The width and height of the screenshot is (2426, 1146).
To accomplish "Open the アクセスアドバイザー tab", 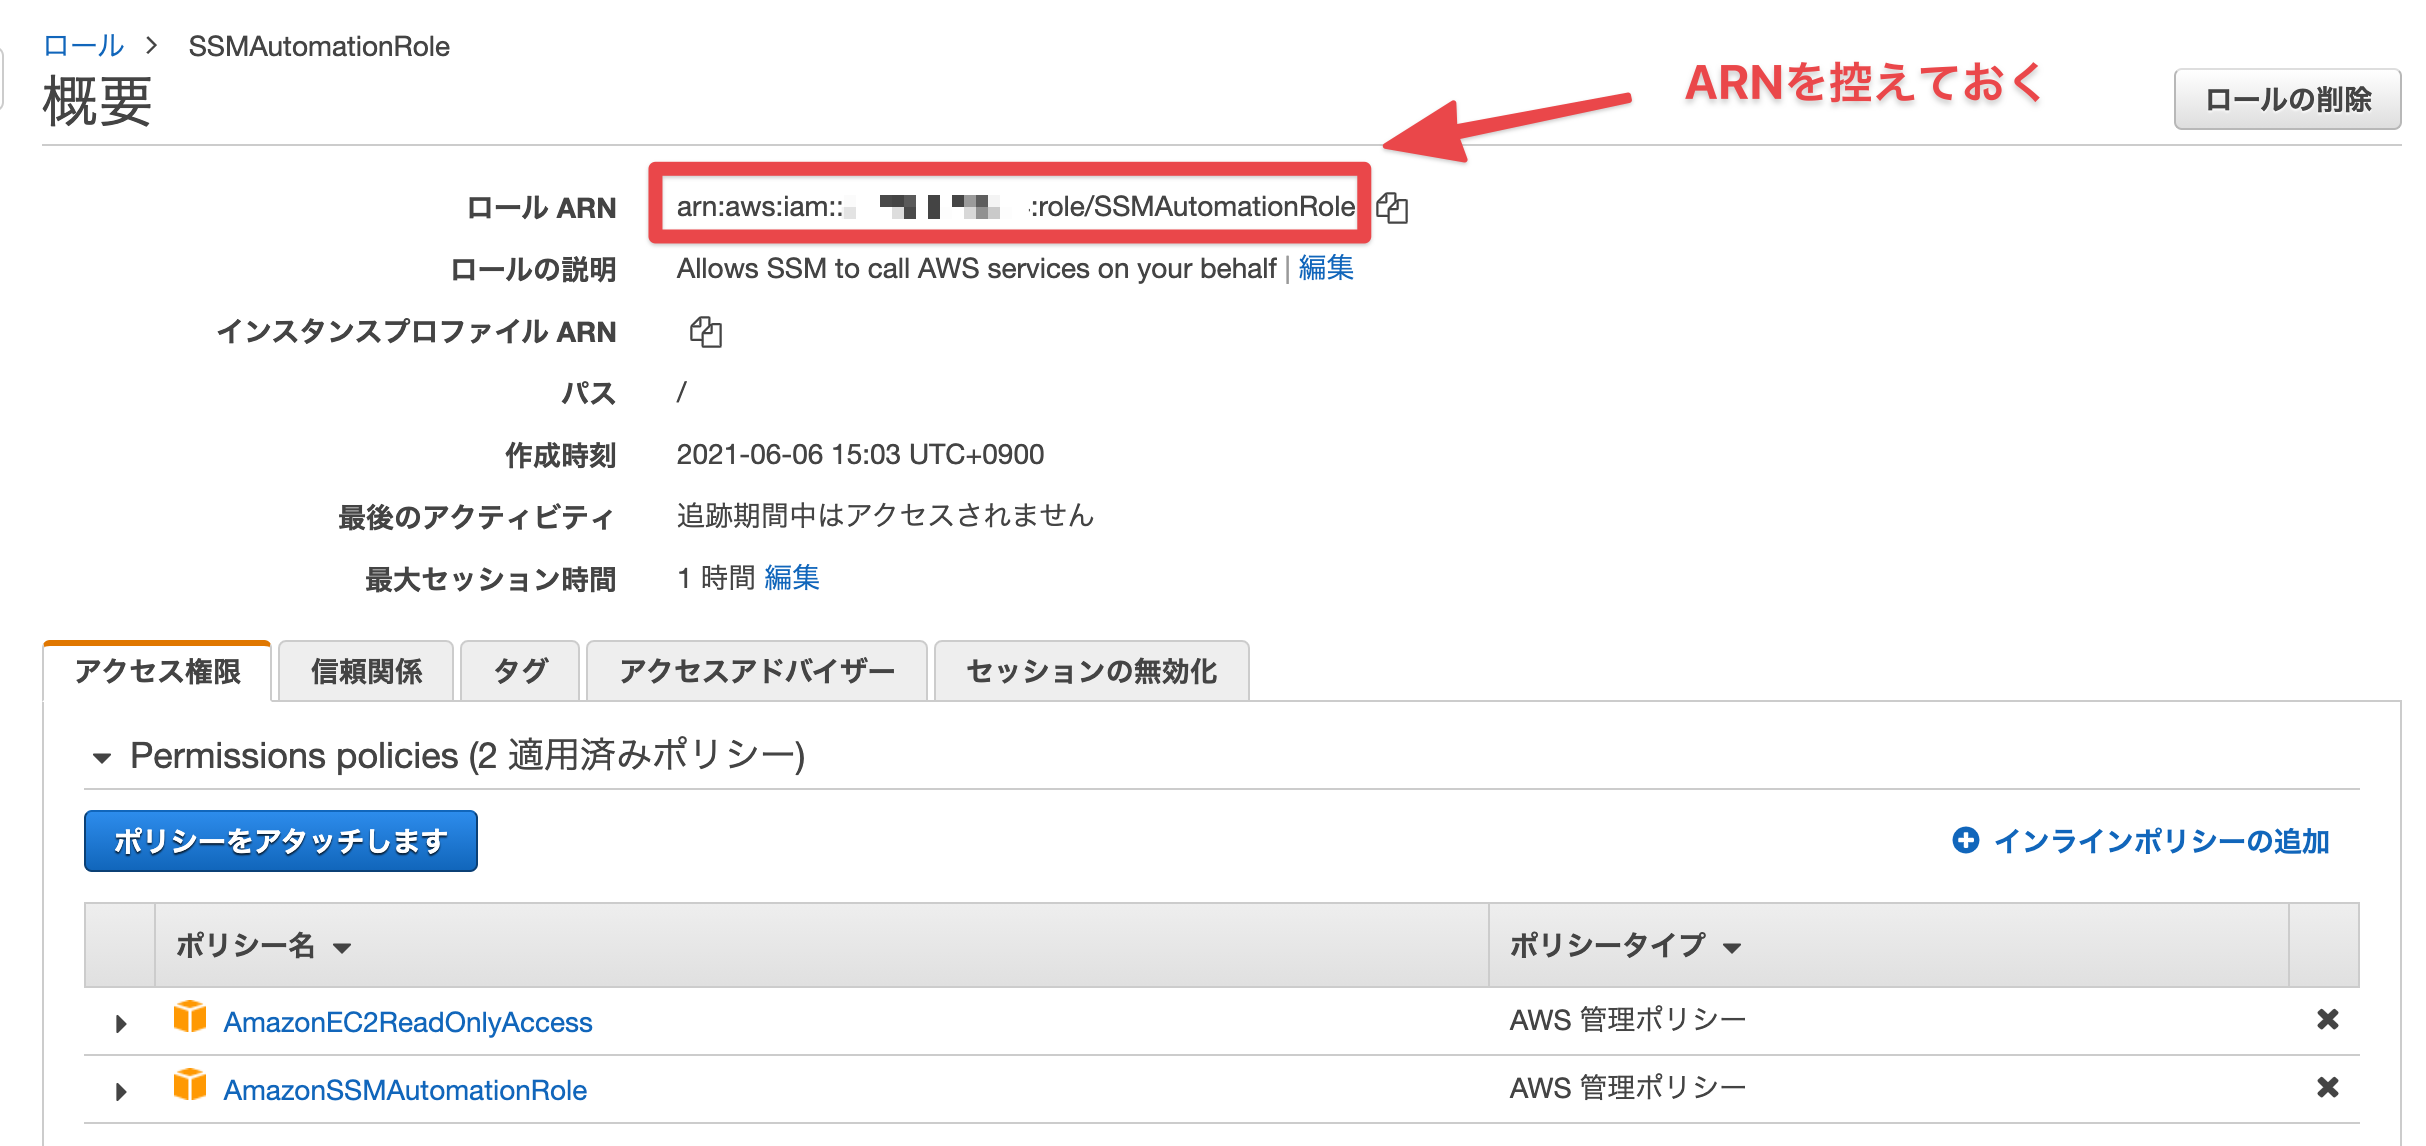I will click(x=757, y=671).
